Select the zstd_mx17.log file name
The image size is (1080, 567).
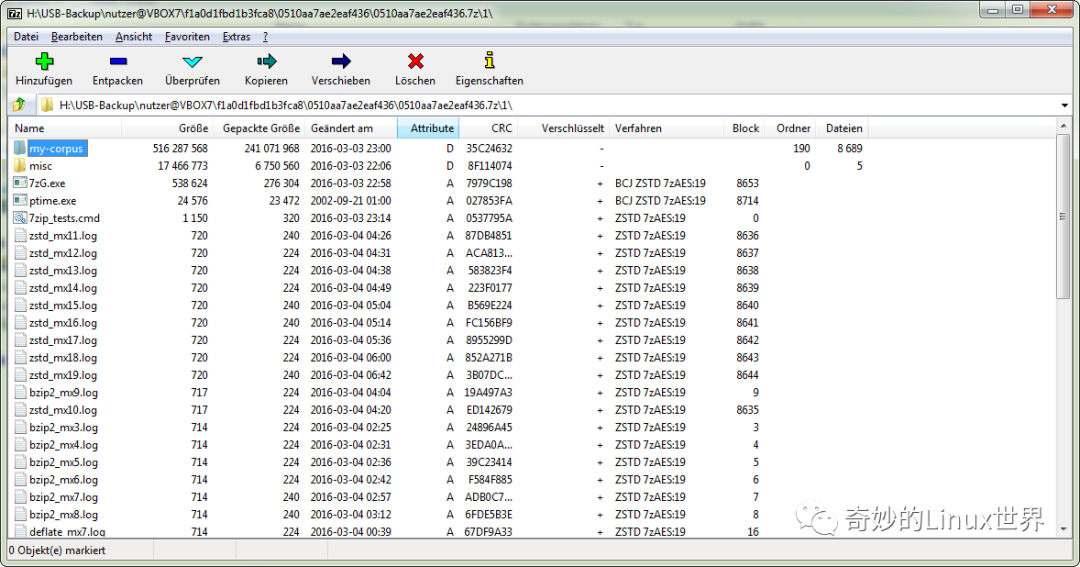[63, 340]
